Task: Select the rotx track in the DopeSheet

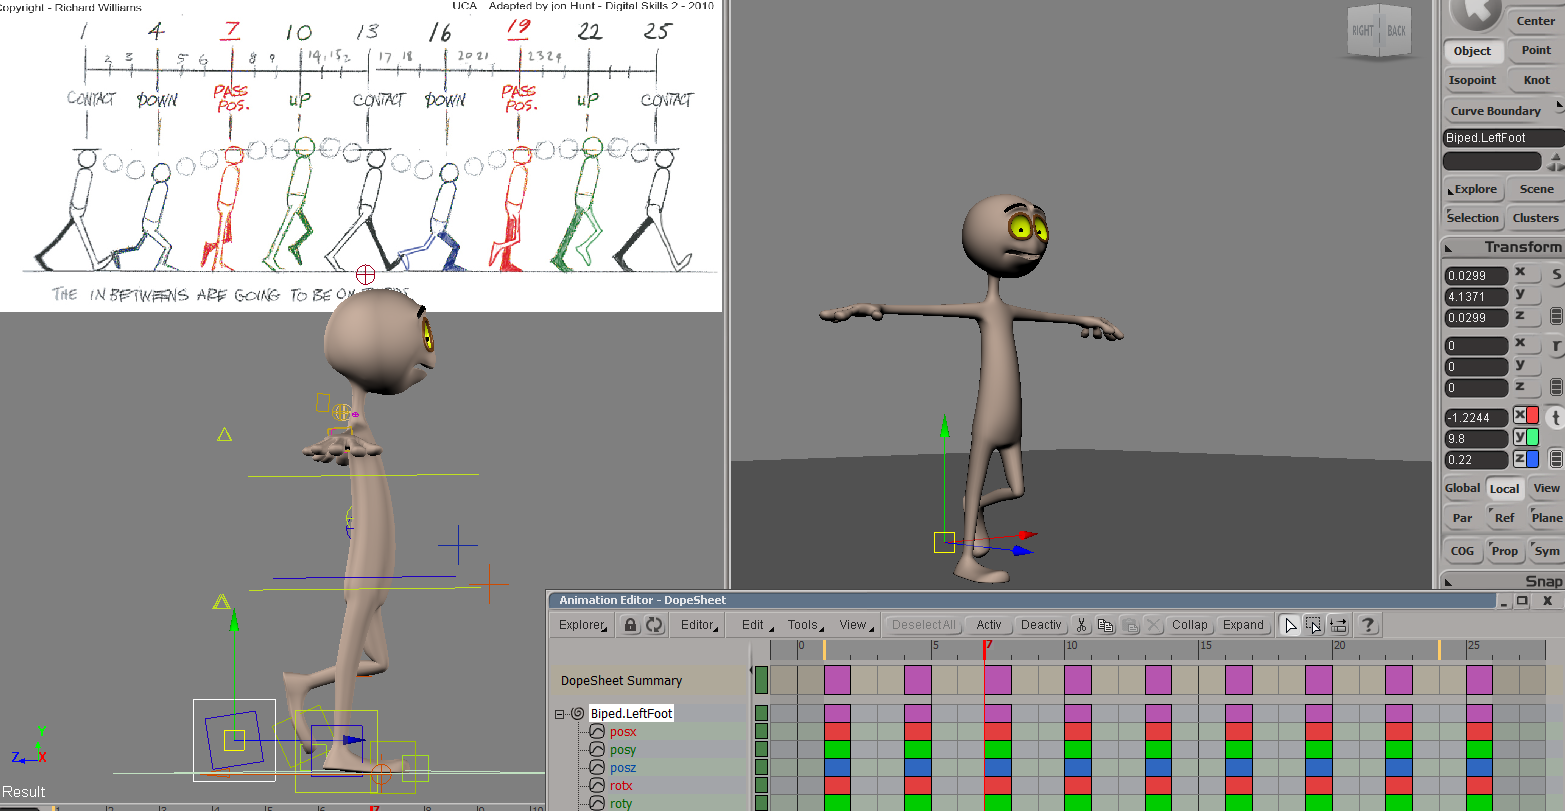Action: tap(621, 785)
